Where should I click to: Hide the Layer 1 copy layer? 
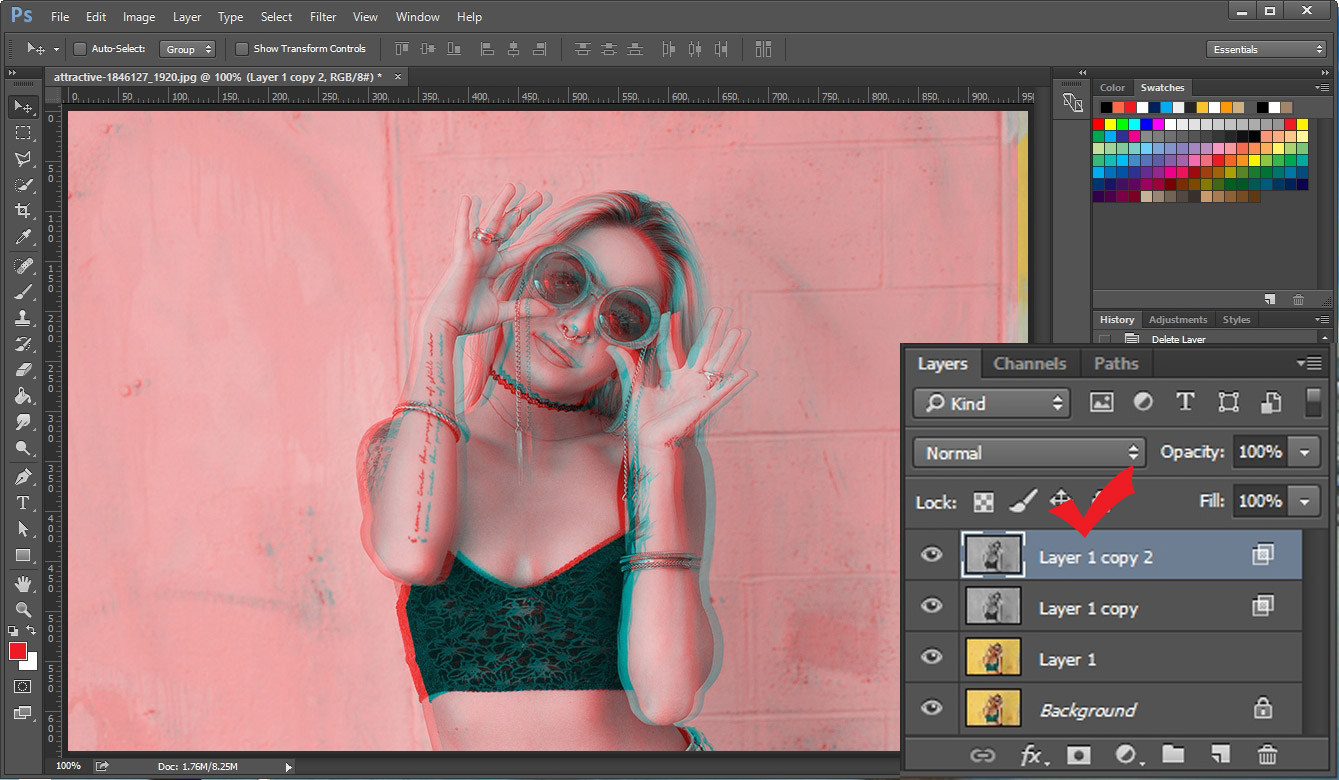point(931,605)
